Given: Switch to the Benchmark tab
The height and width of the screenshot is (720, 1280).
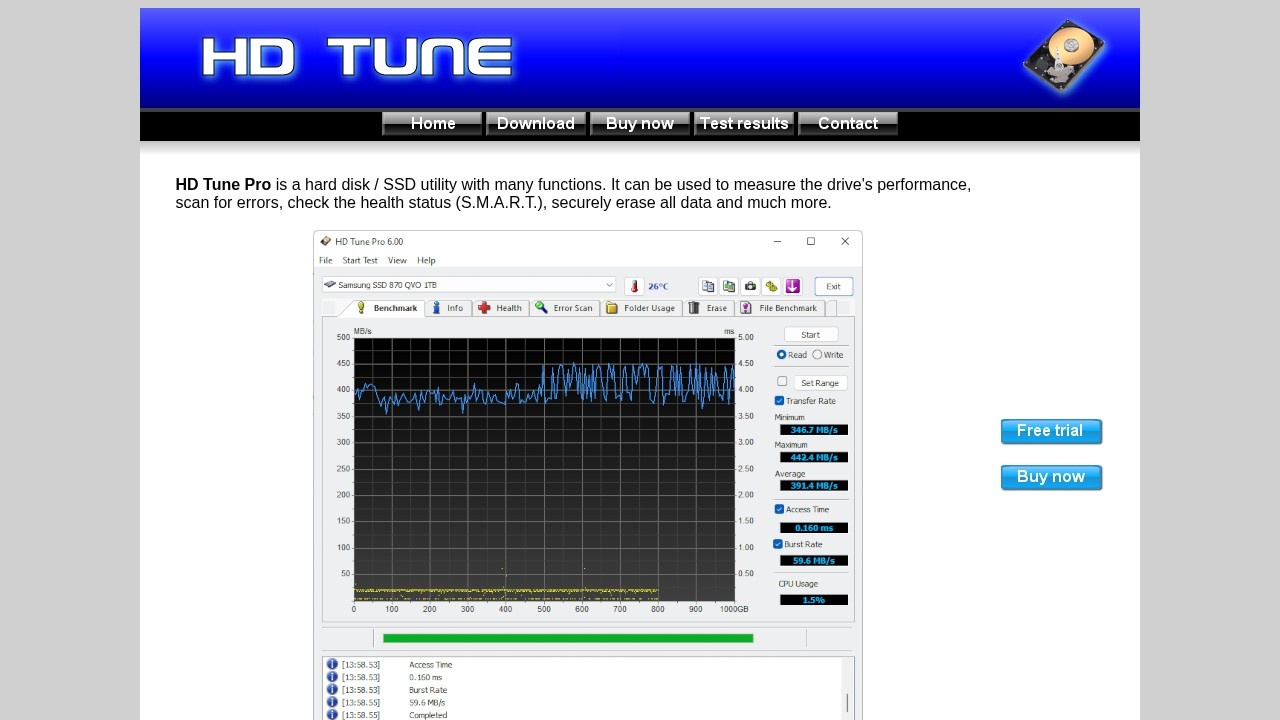Looking at the screenshot, I should (x=386, y=308).
